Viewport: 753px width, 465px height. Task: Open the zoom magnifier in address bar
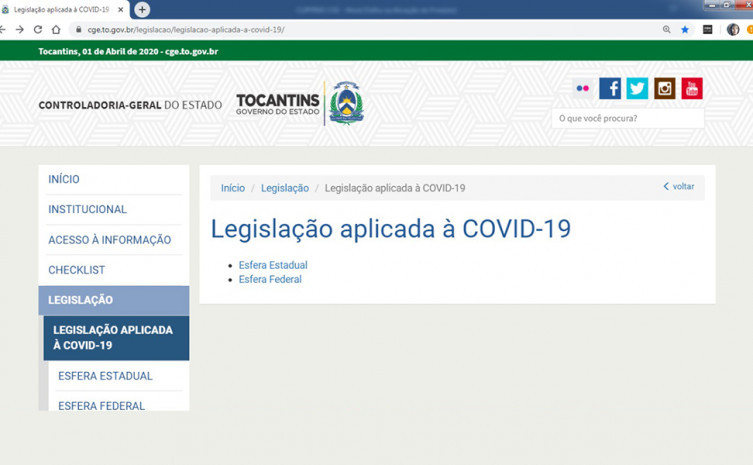pos(667,30)
